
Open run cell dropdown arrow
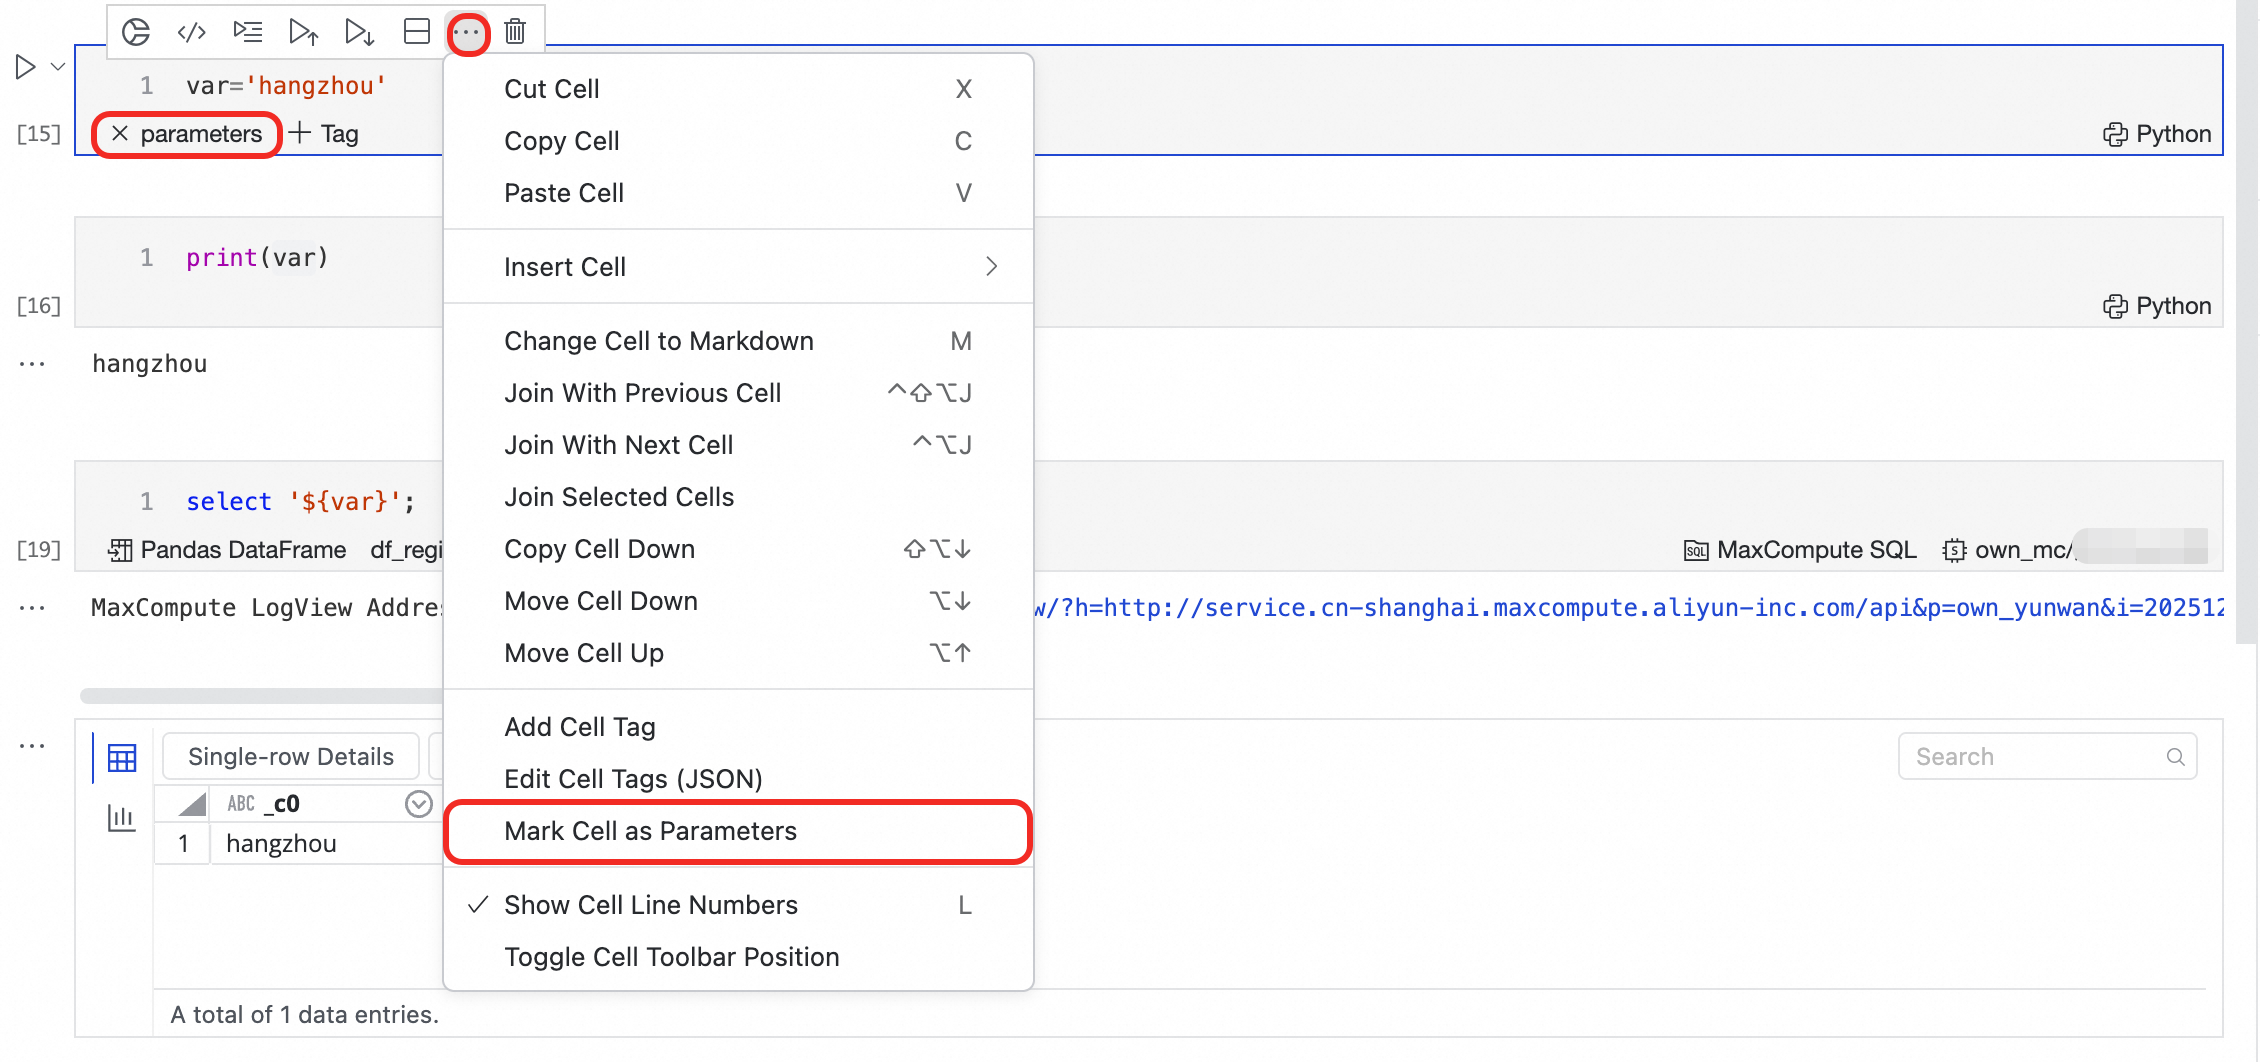coord(58,67)
